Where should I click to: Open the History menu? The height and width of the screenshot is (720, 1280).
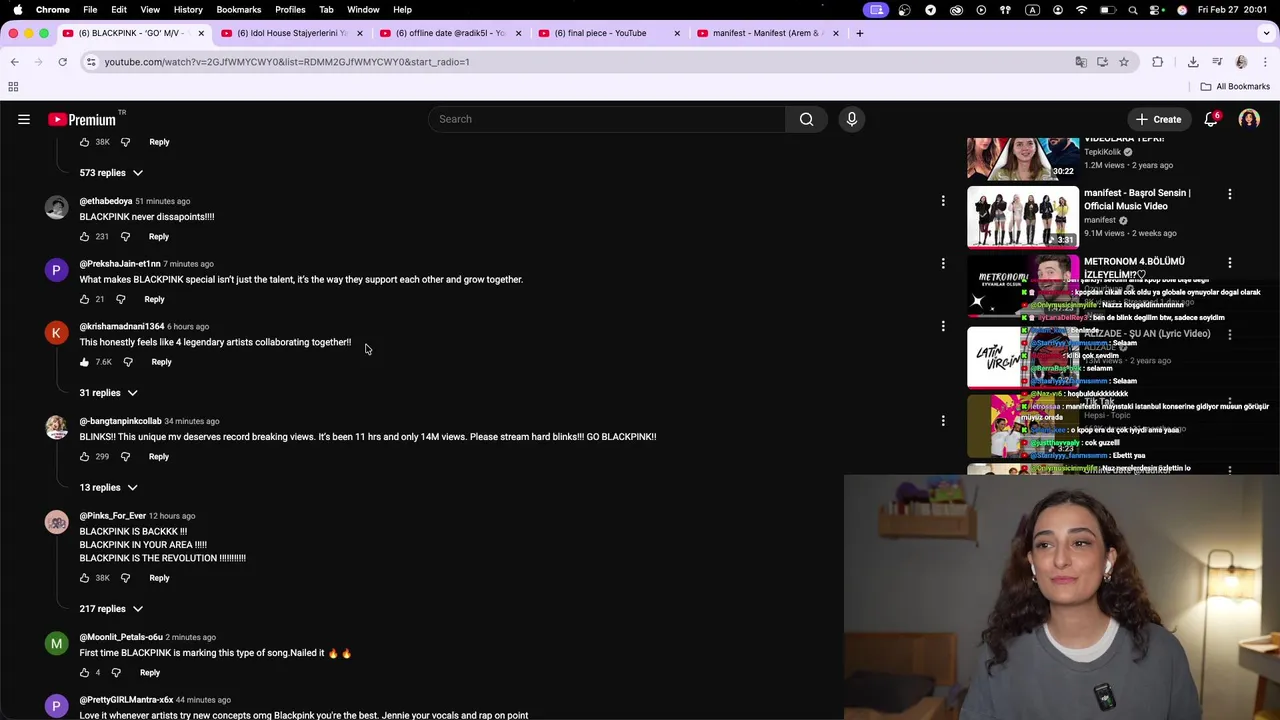coord(188,9)
